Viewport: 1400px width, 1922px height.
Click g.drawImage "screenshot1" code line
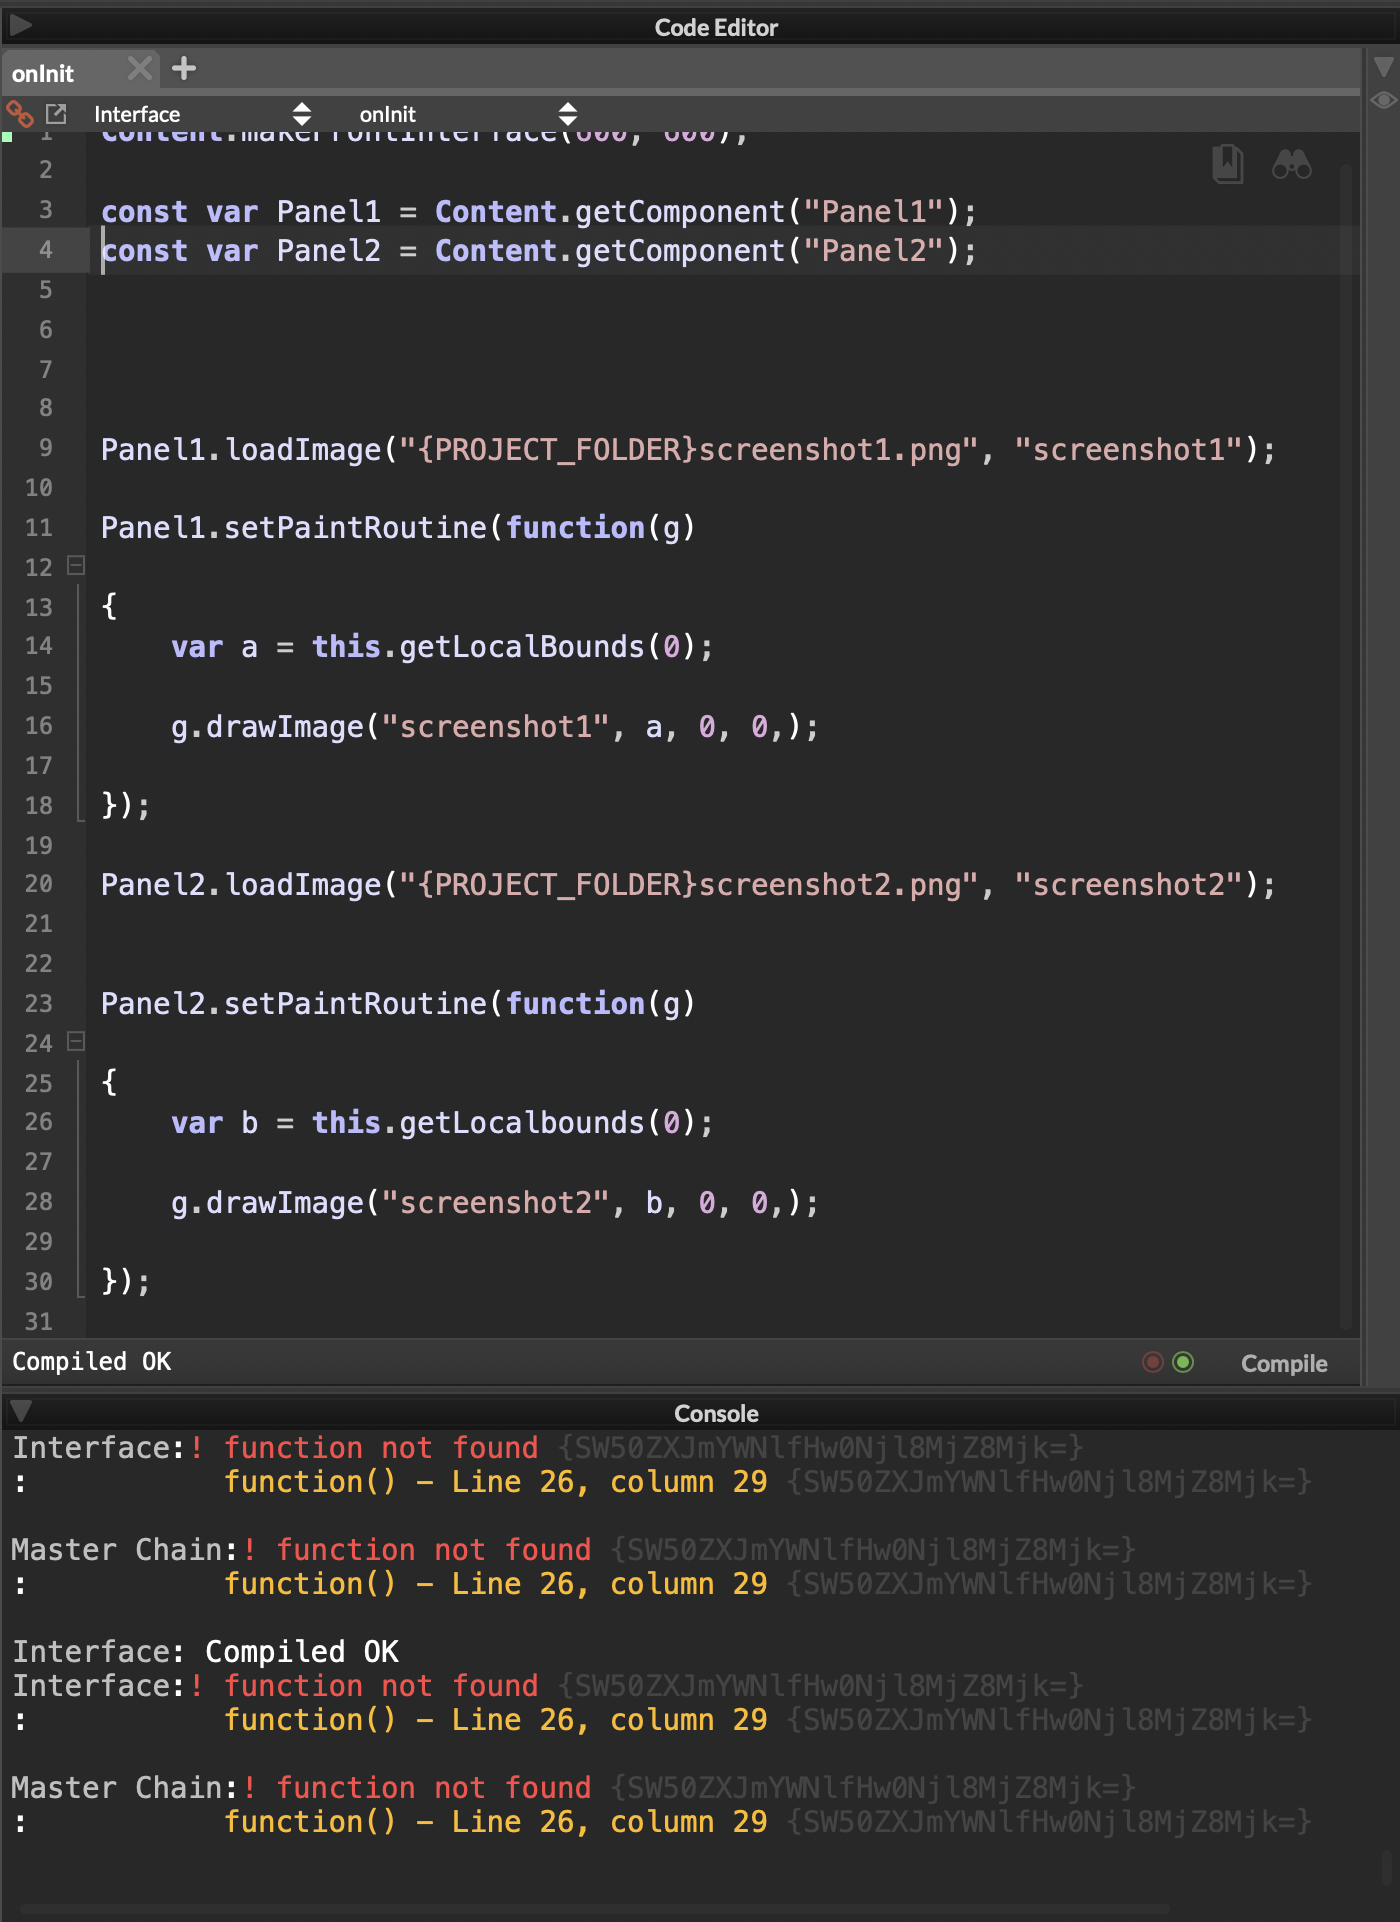pos(495,727)
